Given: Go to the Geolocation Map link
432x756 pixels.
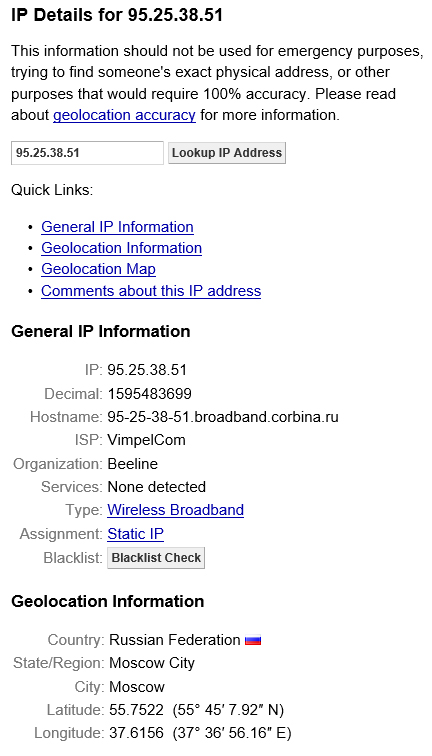Looking at the screenshot, I should 98,269.
